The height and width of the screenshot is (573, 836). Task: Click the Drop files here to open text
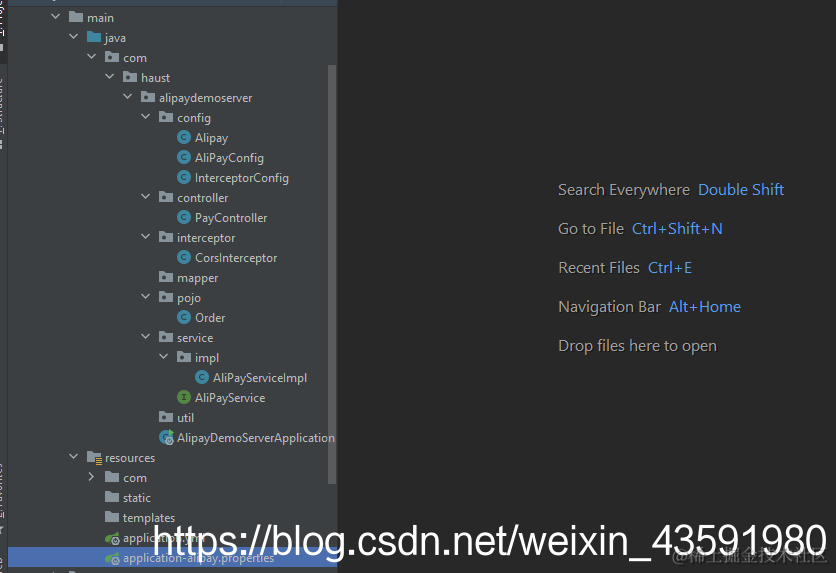[x=638, y=346]
